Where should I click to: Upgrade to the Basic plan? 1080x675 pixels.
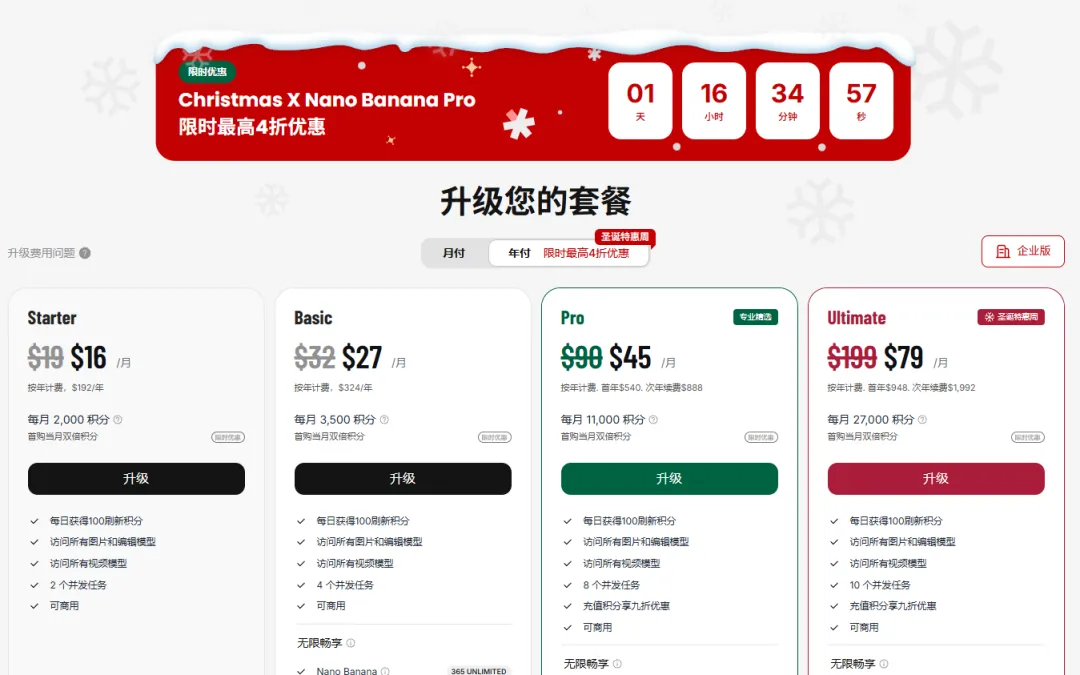pyautogui.click(x=403, y=478)
